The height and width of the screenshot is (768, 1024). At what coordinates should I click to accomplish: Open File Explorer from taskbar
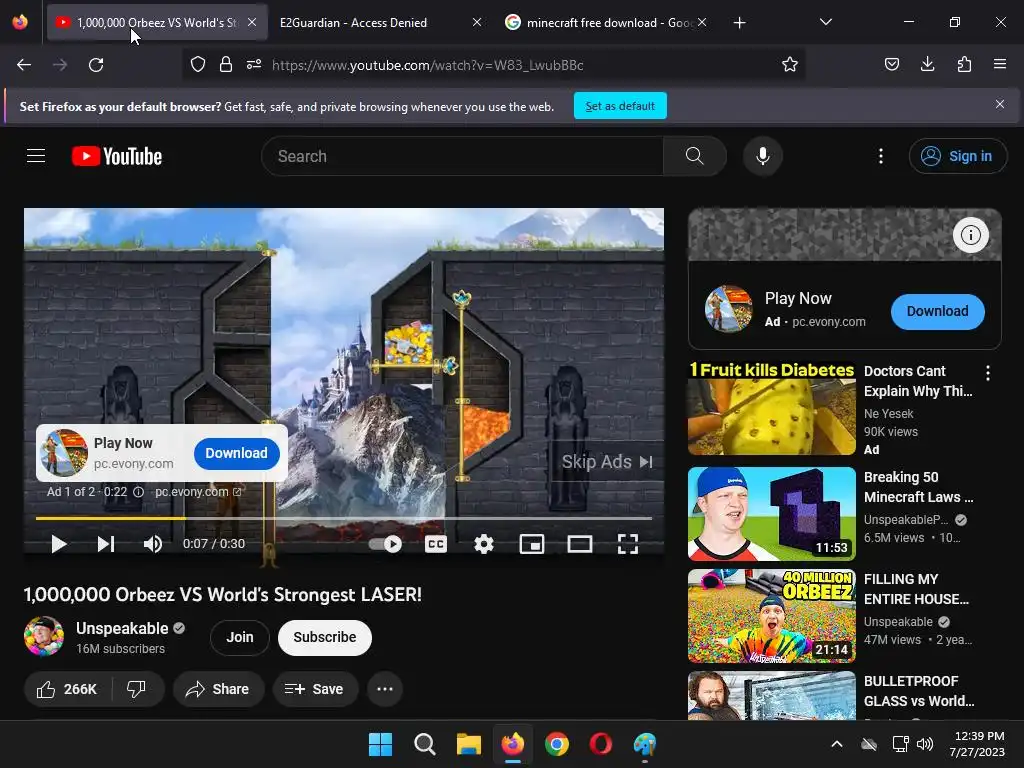point(468,744)
